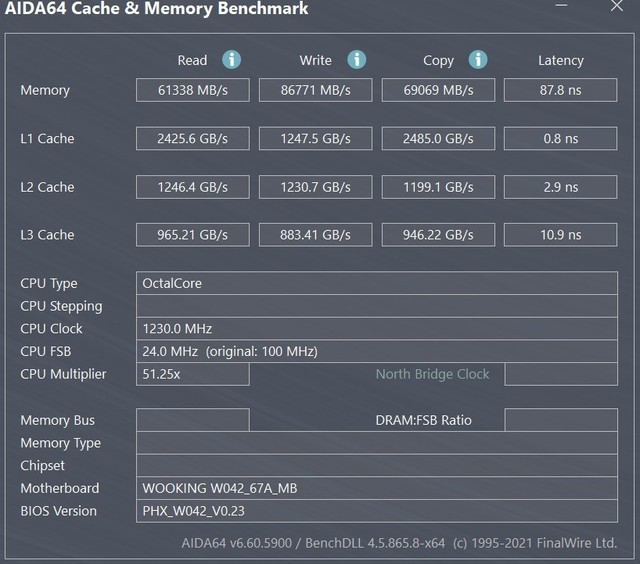Screen dimensions: 640x564
Task: Click the empty DRAM:FSB Ratio box
Action: pyautogui.click(x=560, y=420)
